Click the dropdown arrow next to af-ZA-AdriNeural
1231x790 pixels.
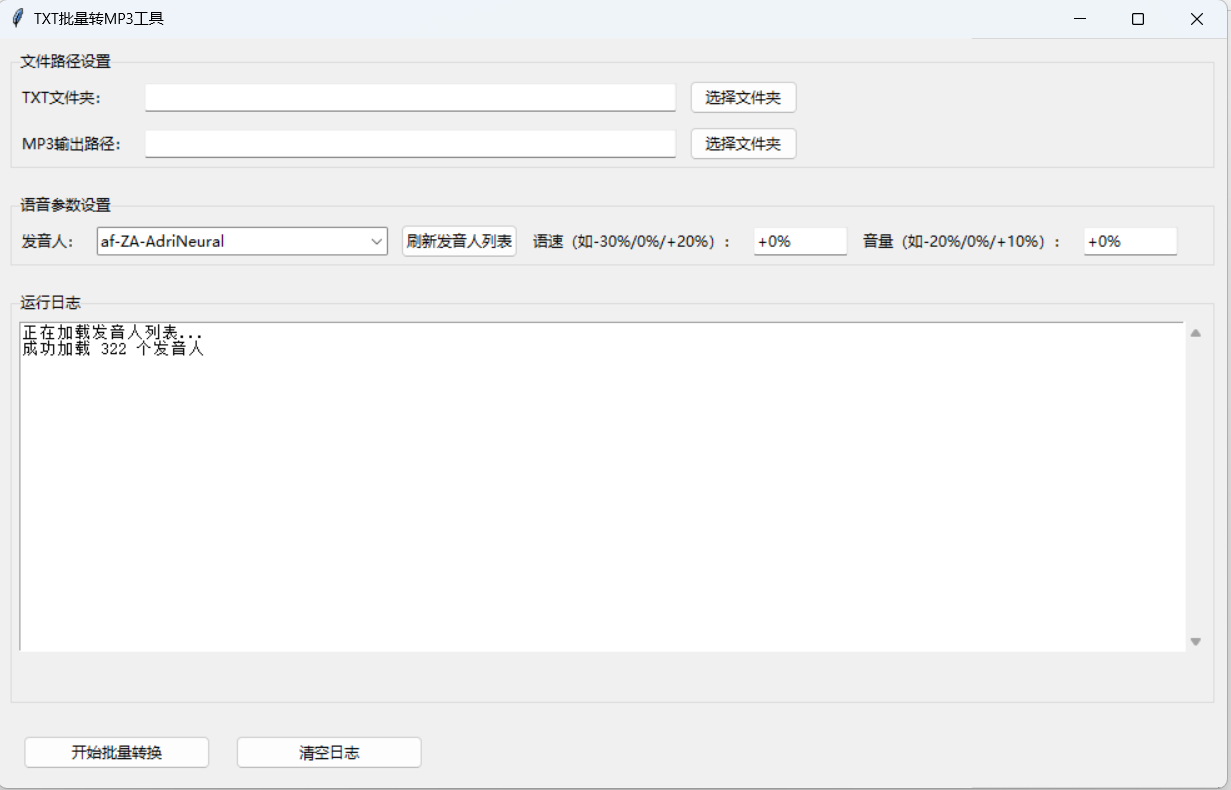pos(378,240)
